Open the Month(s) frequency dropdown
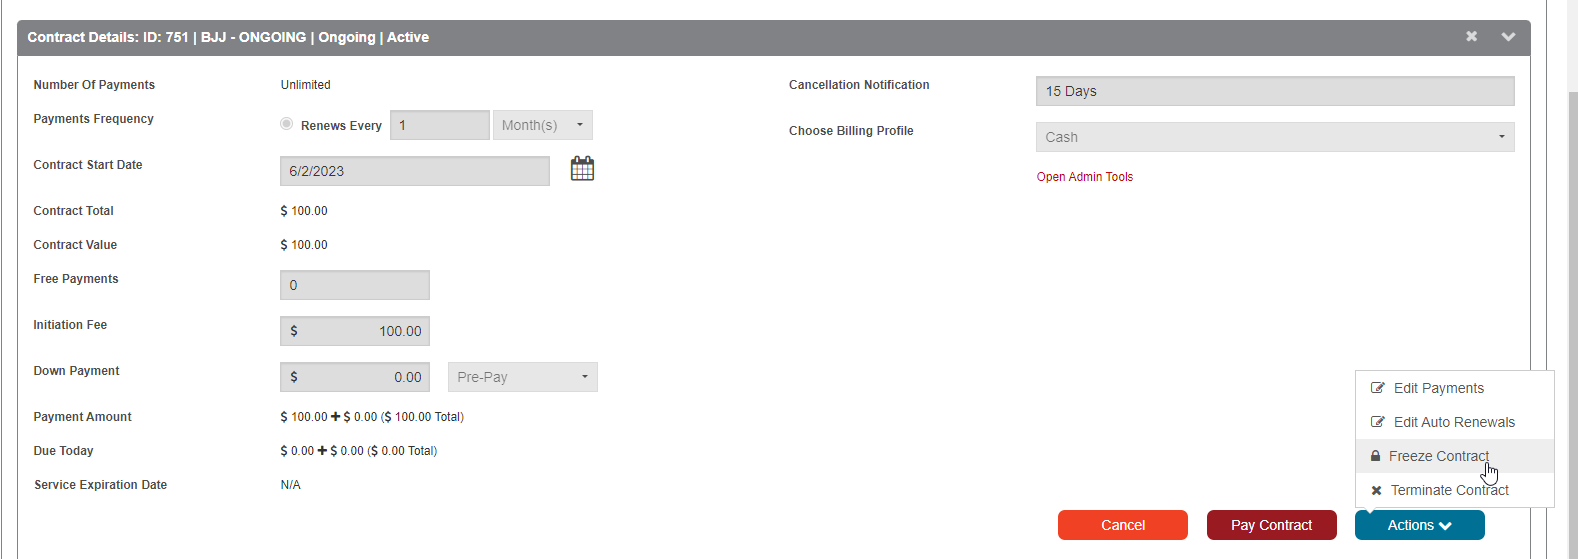The image size is (1578, 559). 542,125
